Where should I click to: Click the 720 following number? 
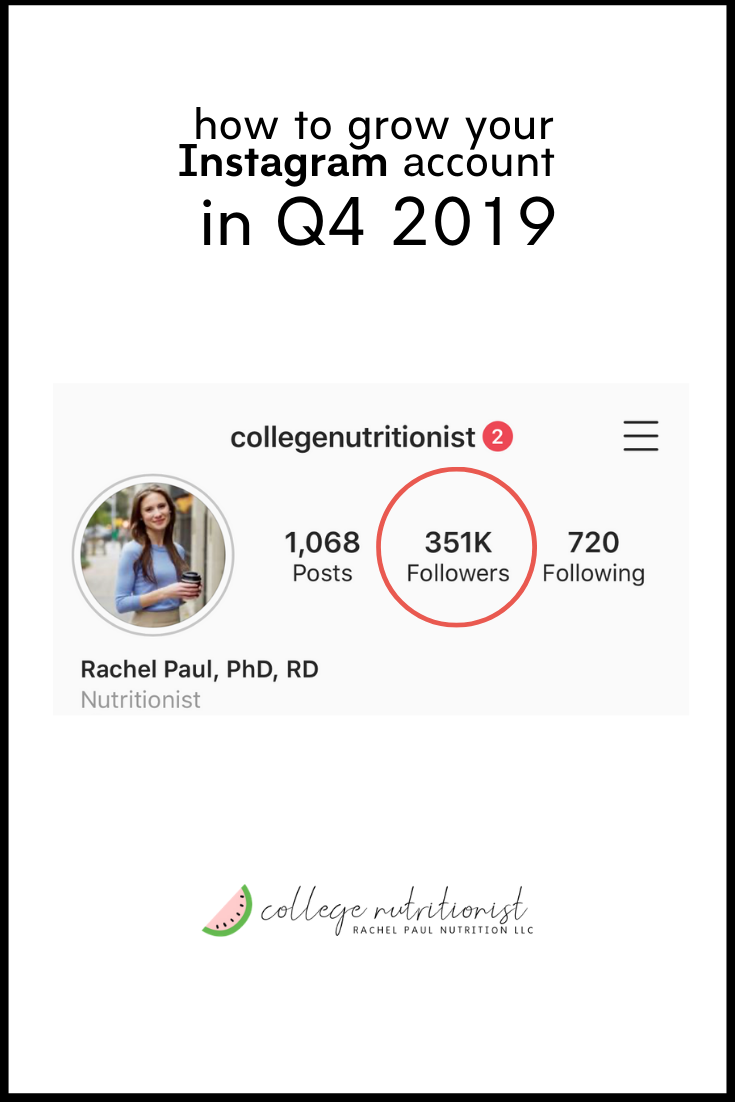tap(593, 543)
